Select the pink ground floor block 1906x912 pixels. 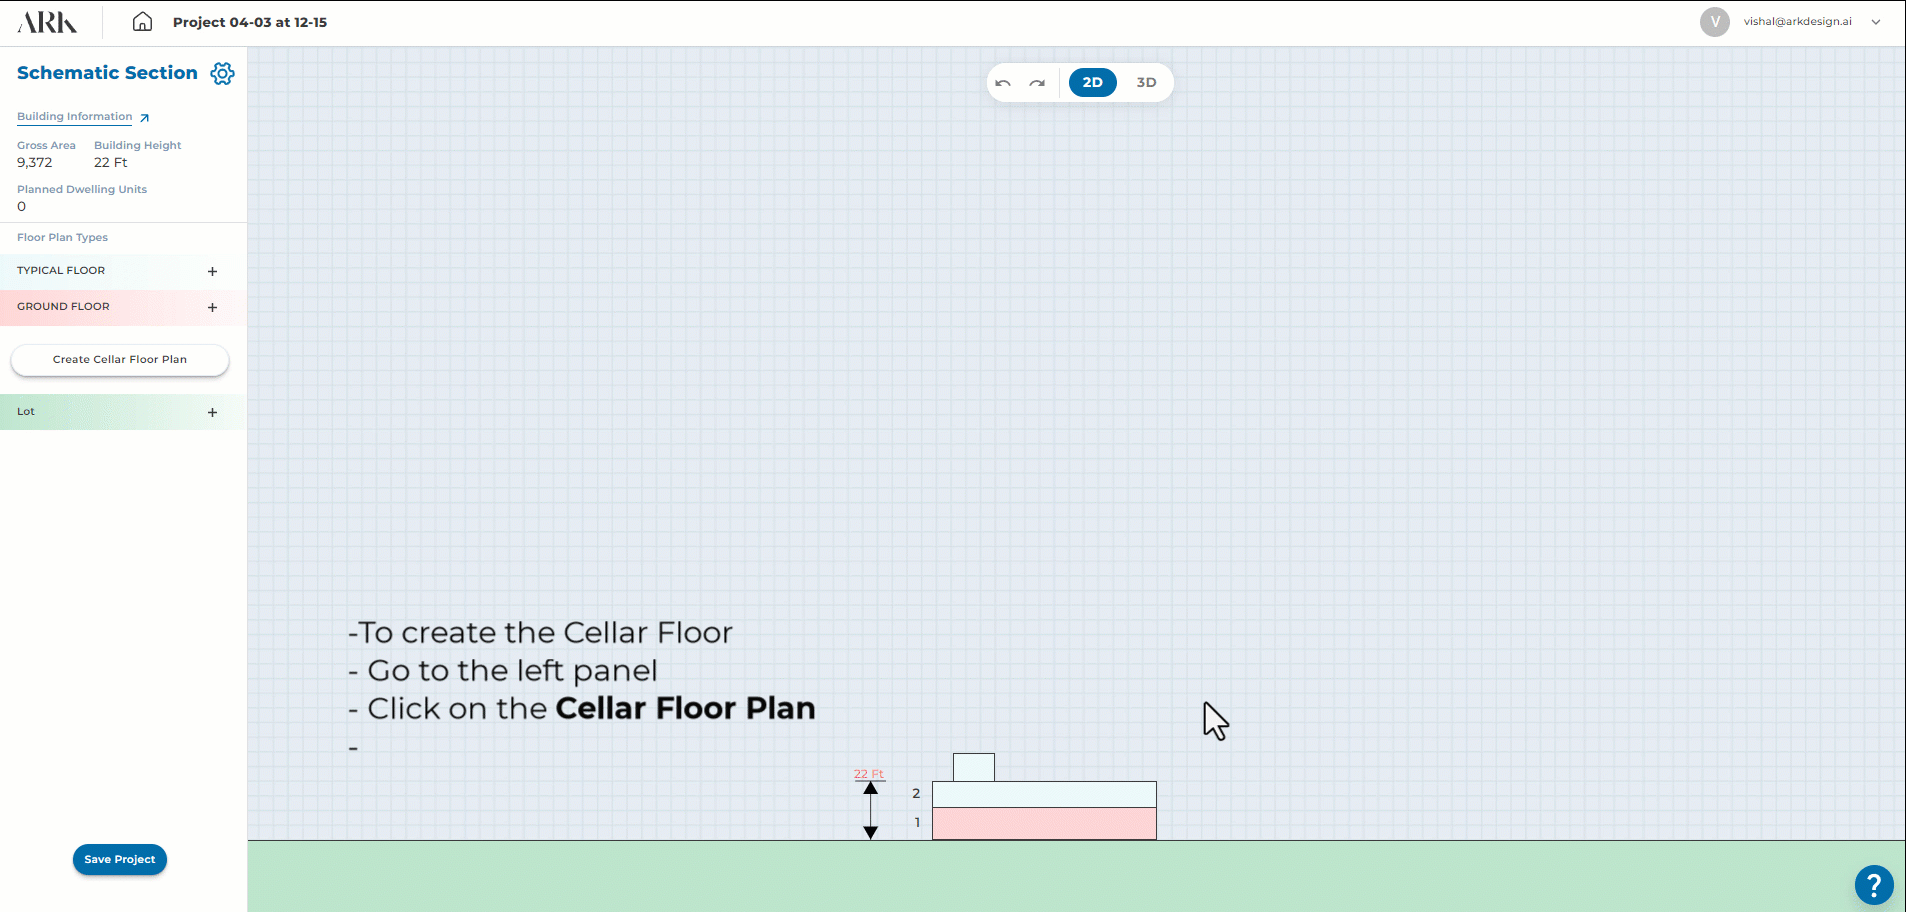(1044, 824)
